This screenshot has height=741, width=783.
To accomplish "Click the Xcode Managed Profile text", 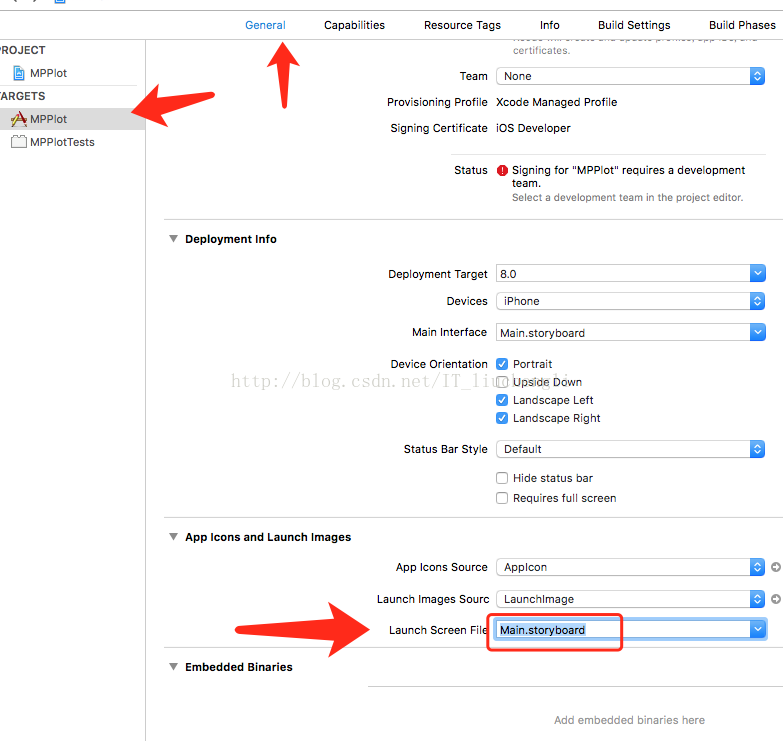I will [x=556, y=102].
